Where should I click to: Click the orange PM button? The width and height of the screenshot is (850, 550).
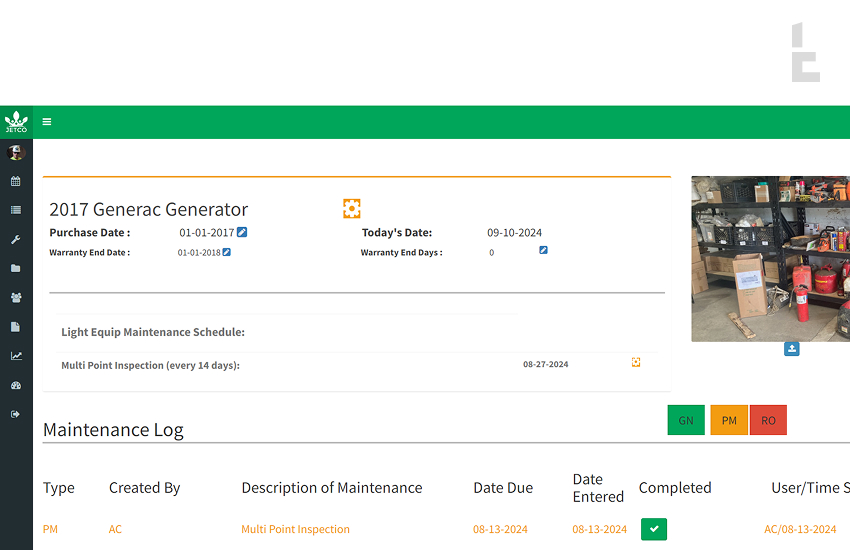(x=729, y=420)
